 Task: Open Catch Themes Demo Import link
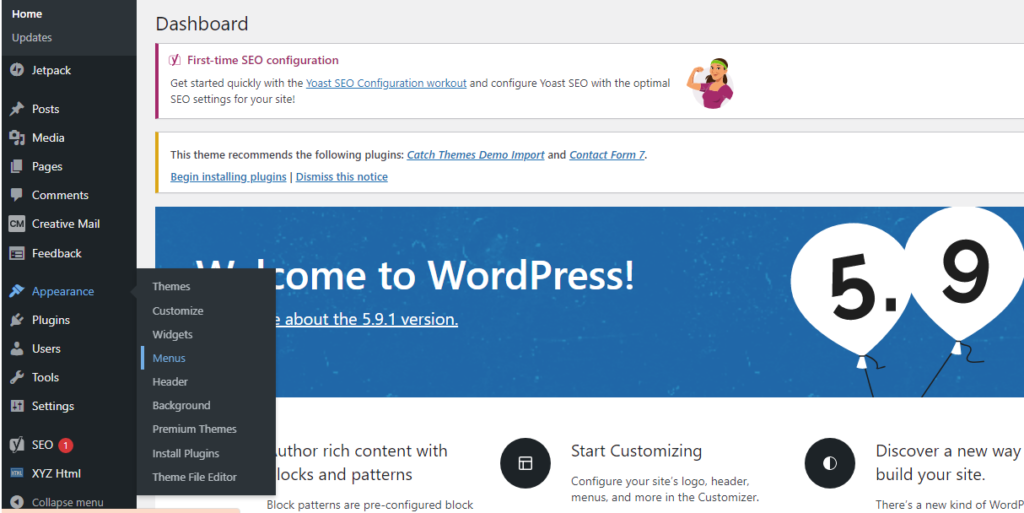pyautogui.click(x=475, y=155)
